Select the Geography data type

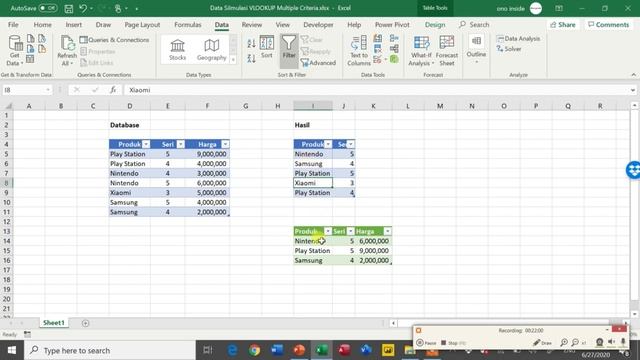(211, 50)
